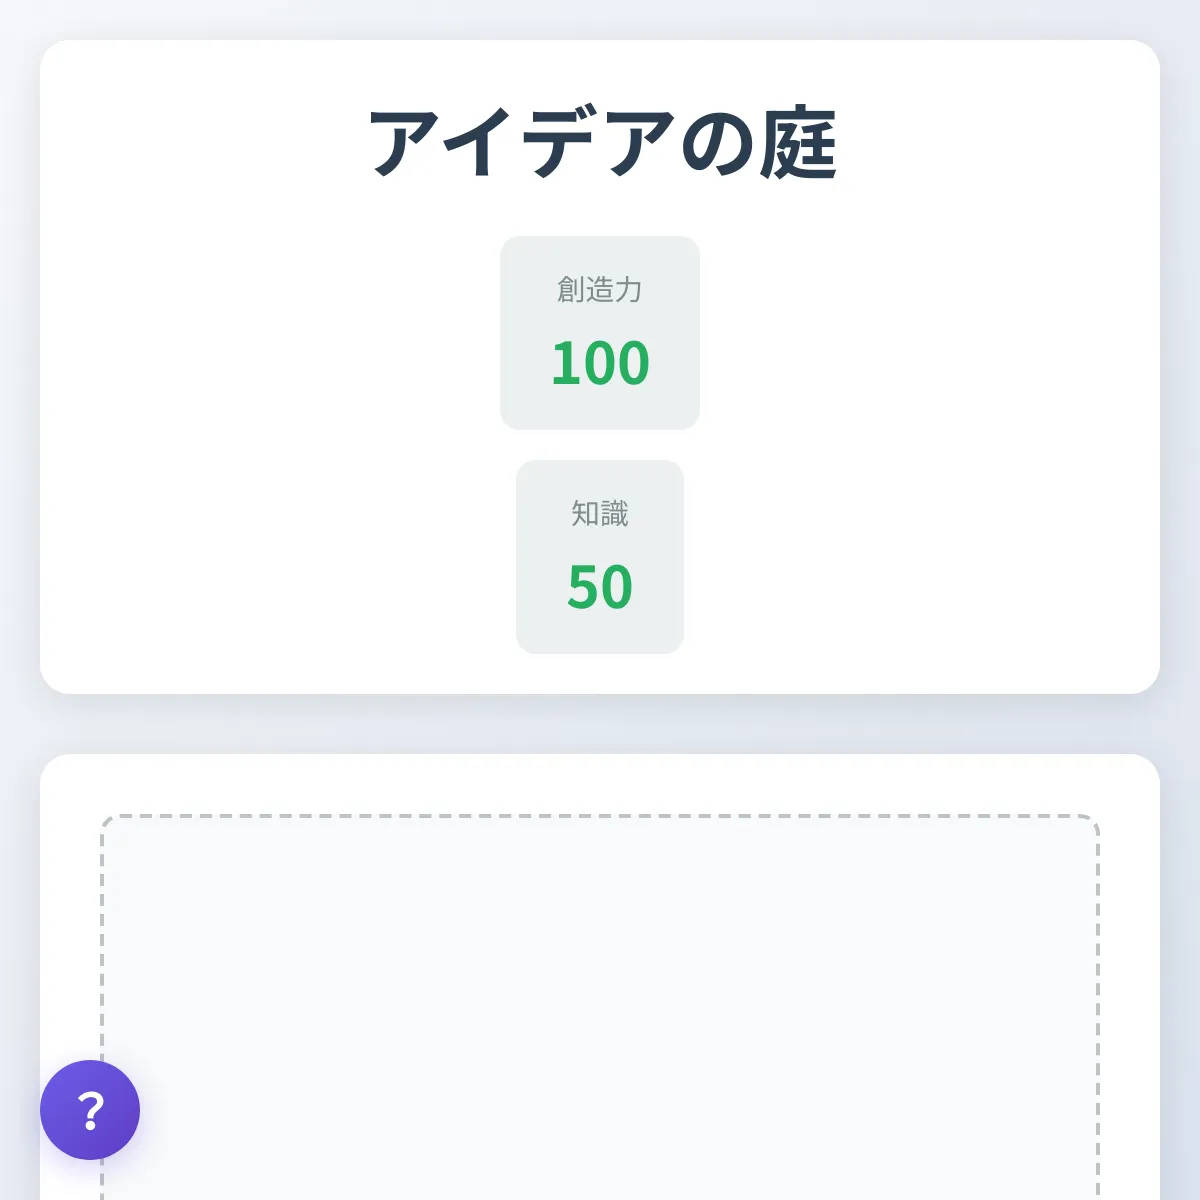The image size is (1200, 1200).
Task: Select the 創造力 stat card
Action: [x=600, y=332]
